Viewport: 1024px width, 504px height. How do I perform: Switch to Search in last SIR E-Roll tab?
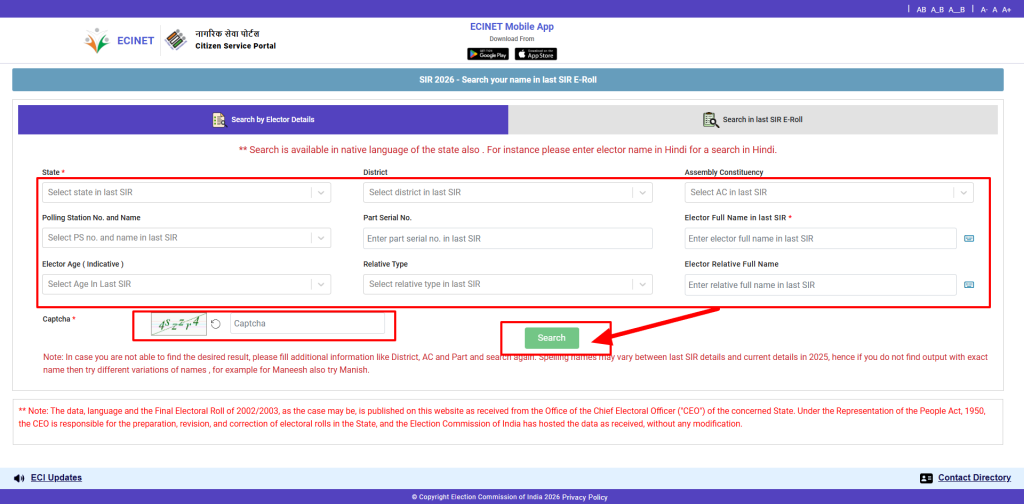tap(753, 119)
